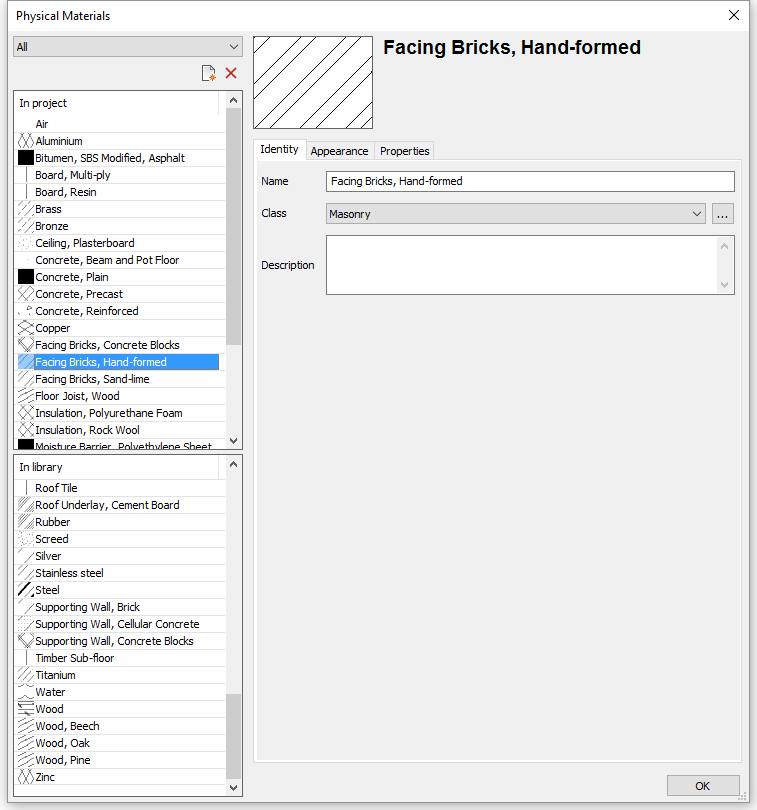The image size is (757, 810).
Task: Expand the Class Masonry dropdown
Action: pyautogui.click(x=516, y=214)
